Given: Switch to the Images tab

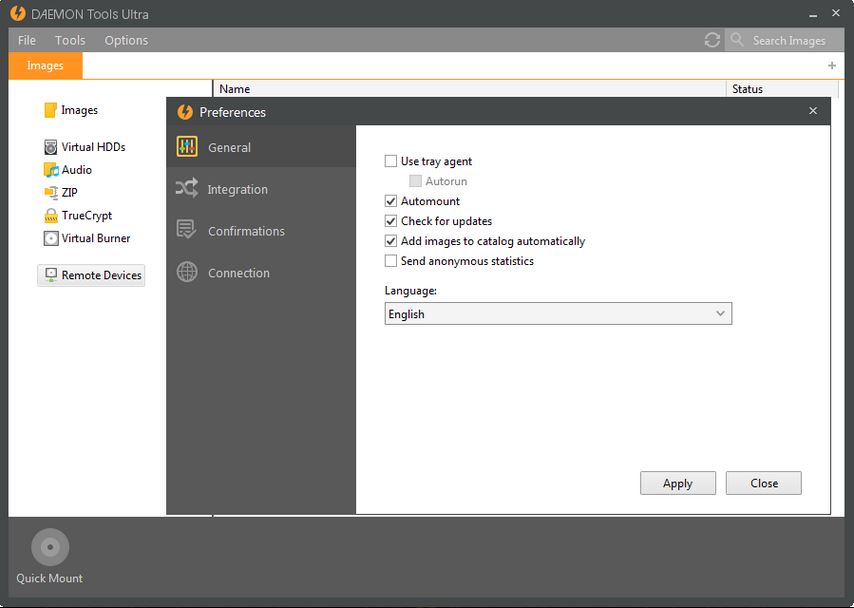Looking at the screenshot, I should pos(44,65).
